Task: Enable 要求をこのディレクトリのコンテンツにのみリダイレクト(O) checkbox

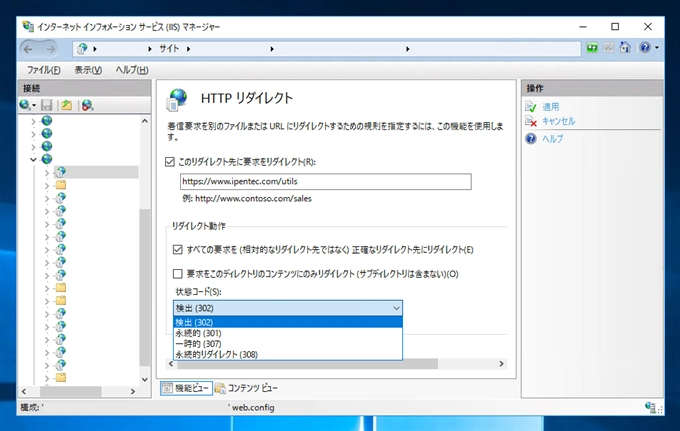Action: tap(177, 274)
